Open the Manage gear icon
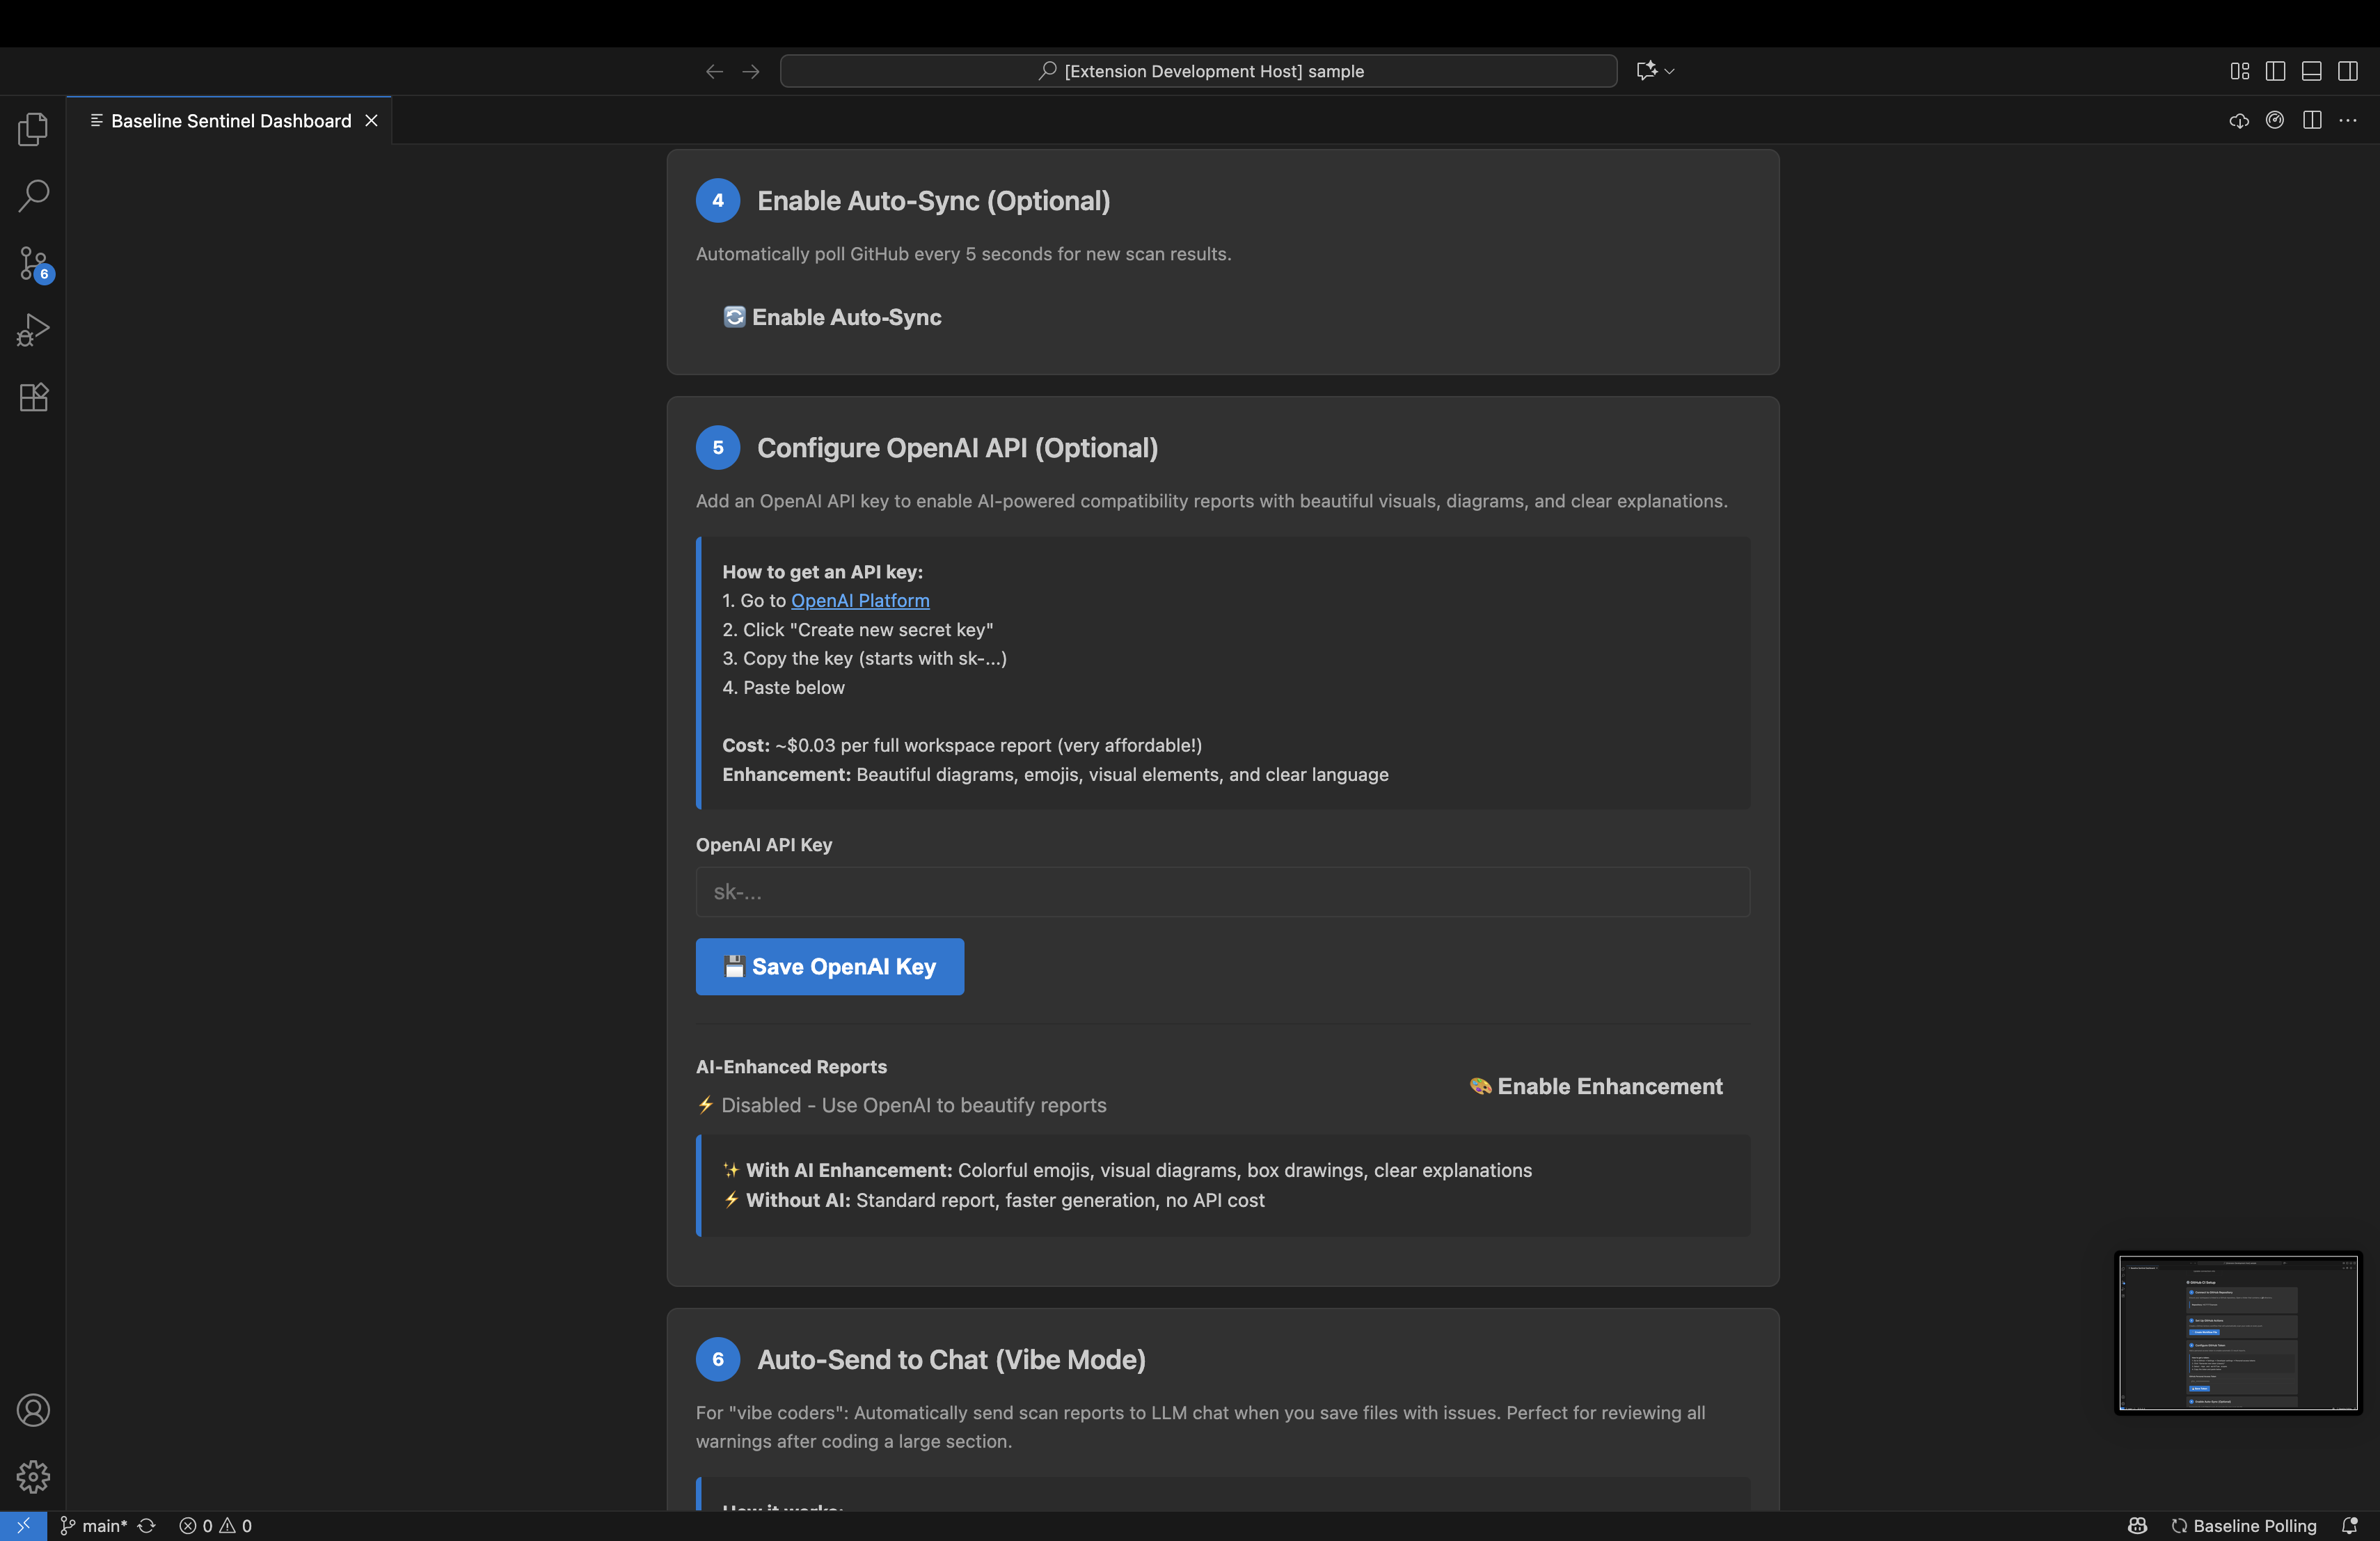 click(33, 1476)
